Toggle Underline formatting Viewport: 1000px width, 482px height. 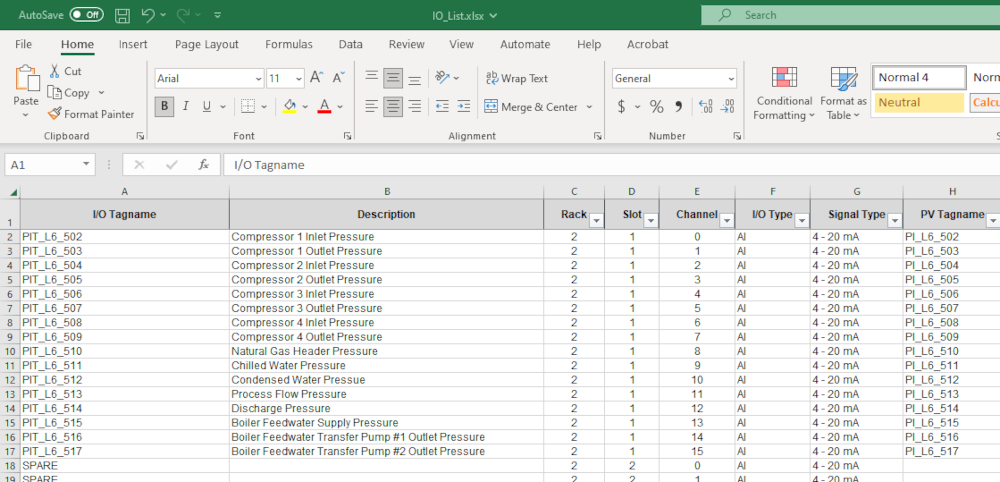[207, 106]
